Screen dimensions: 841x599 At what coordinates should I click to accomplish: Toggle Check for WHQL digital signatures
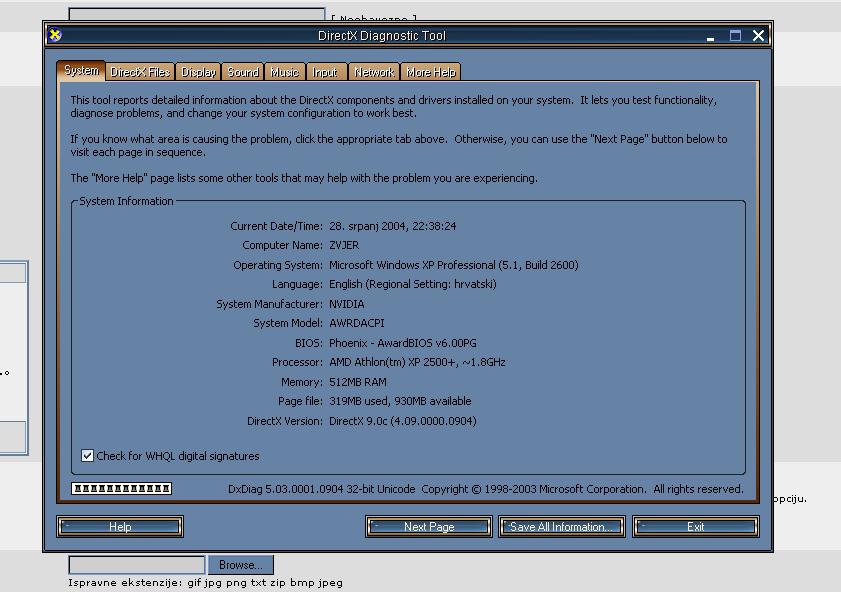point(88,456)
